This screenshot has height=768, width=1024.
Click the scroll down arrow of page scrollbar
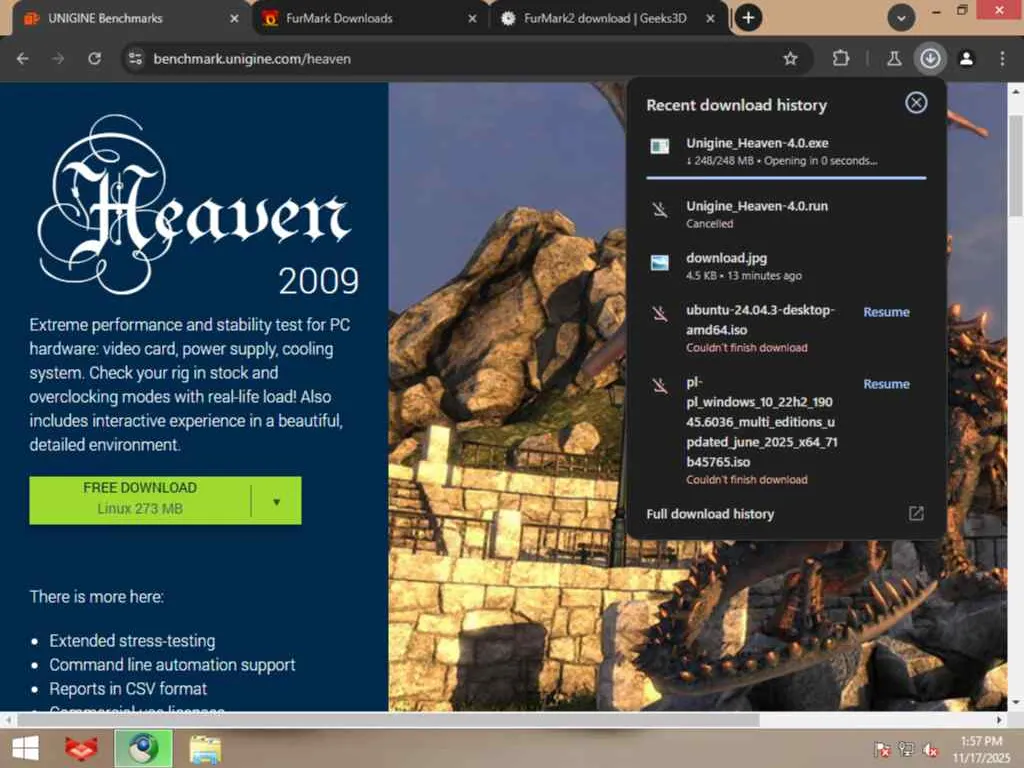pos(1016,703)
